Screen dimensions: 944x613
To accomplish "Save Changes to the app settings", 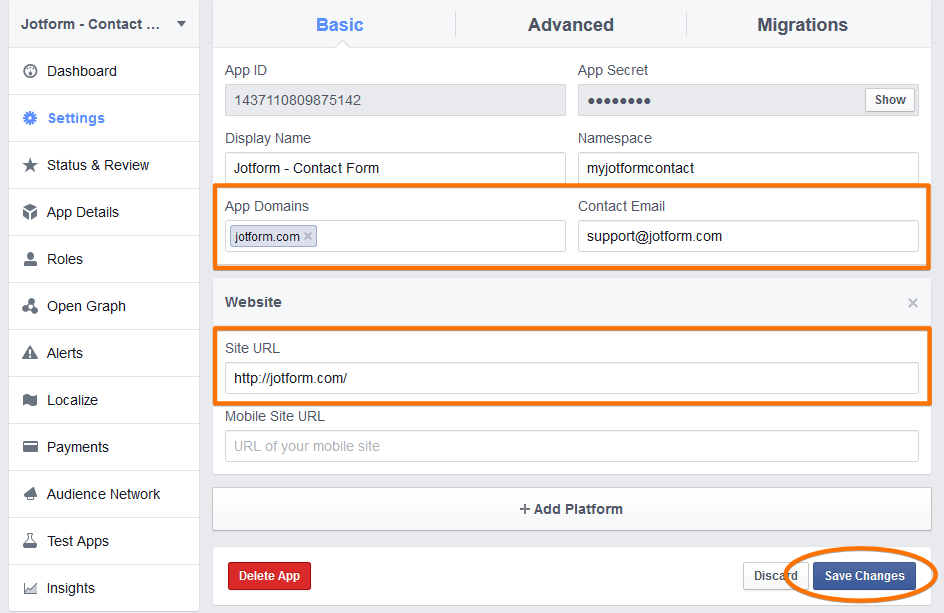I will coord(863,576).
